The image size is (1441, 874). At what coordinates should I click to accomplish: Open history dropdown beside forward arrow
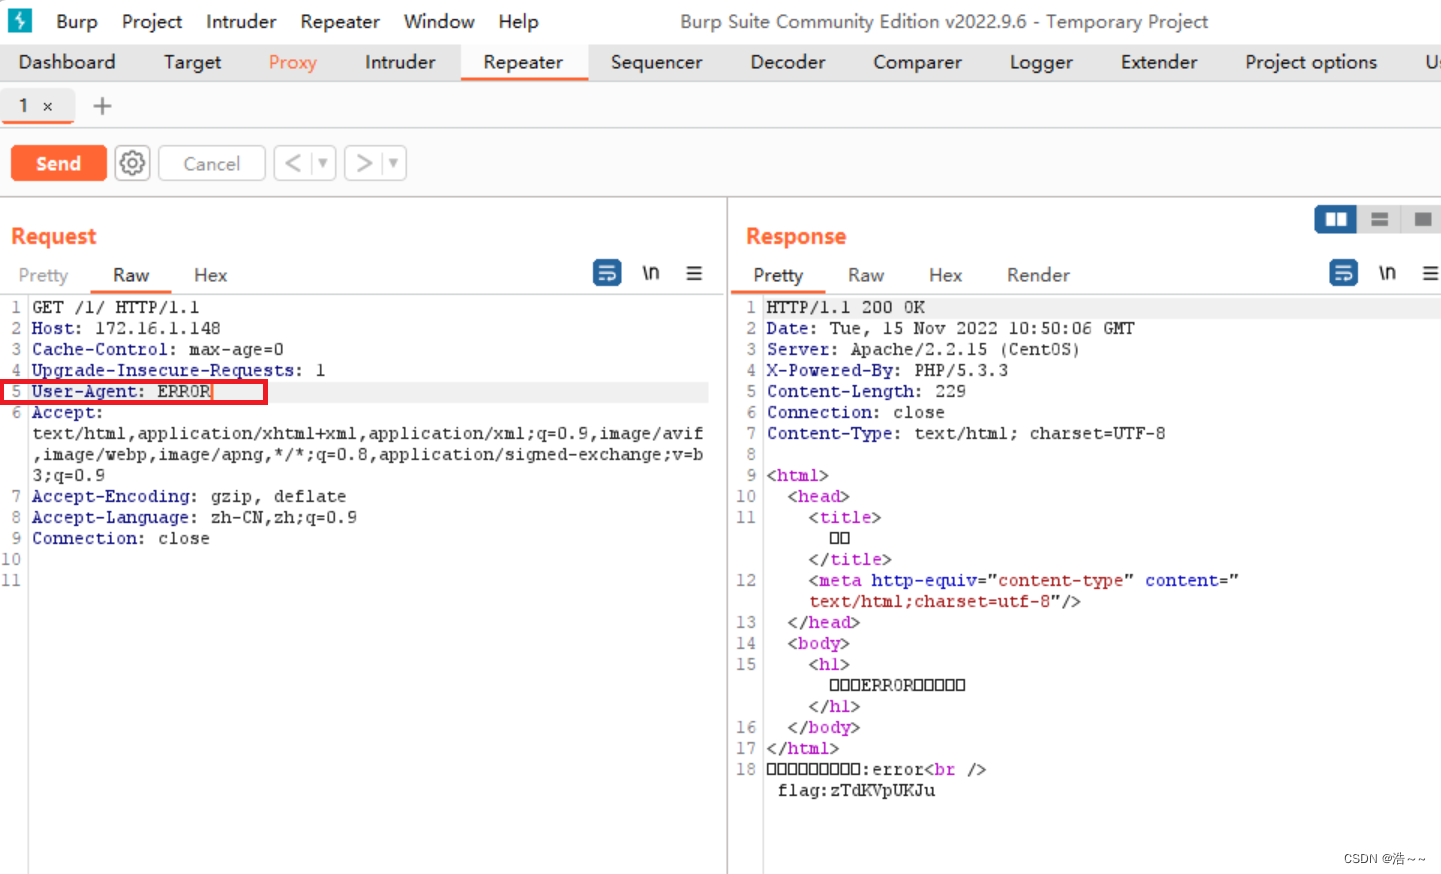pos(393,163)
